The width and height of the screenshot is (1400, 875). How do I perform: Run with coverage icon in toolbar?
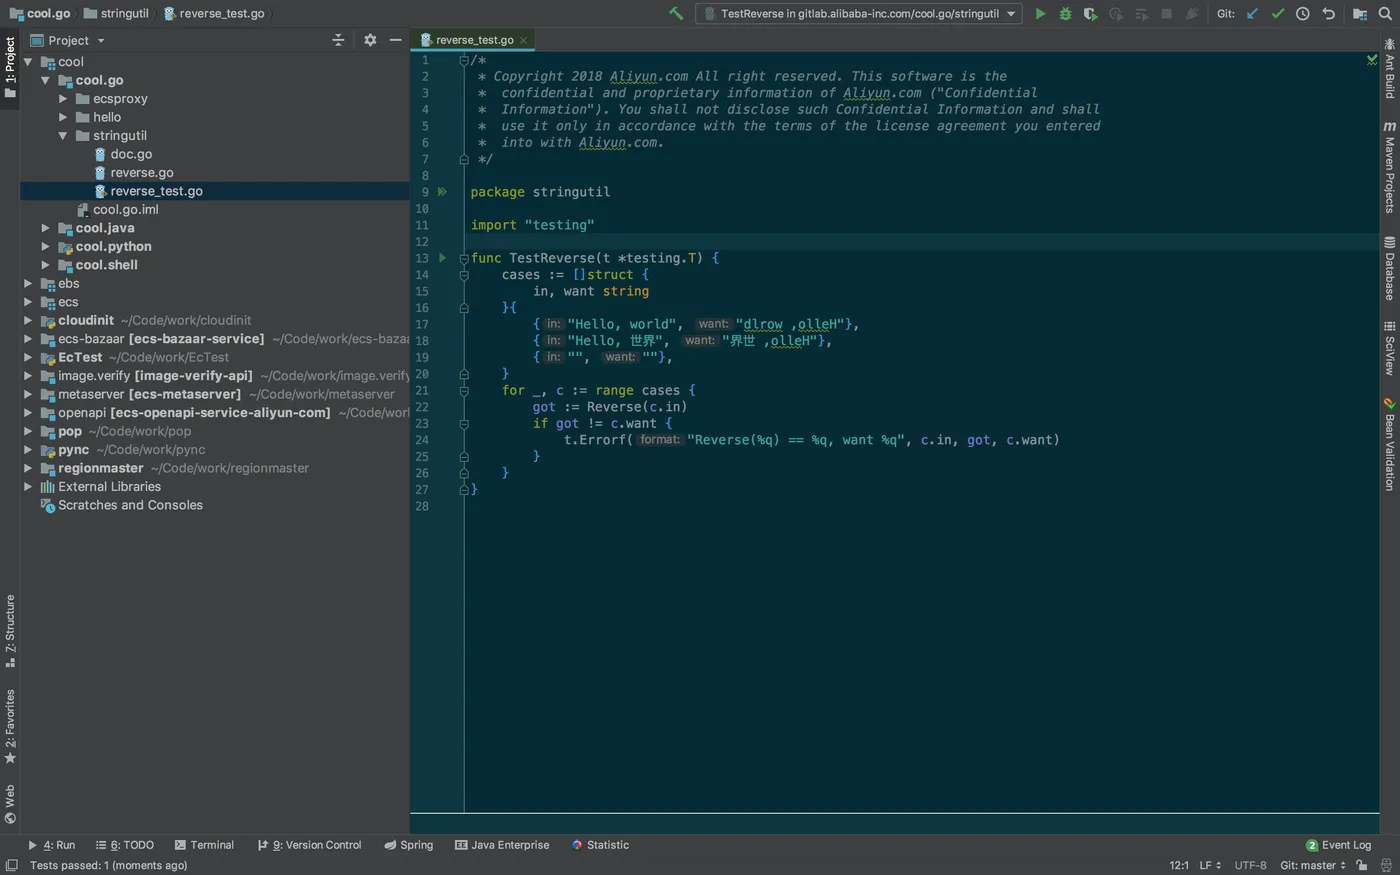coord(1090,14)
